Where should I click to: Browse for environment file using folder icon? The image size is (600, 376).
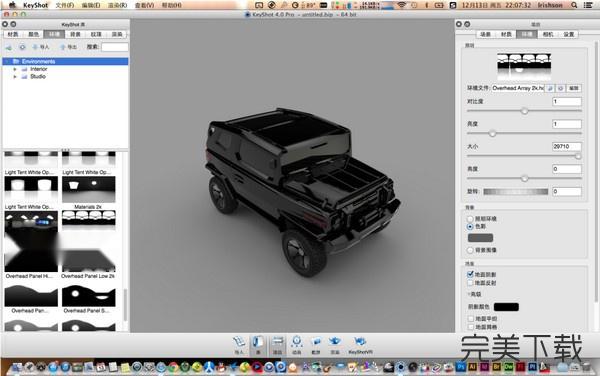tap(550, 88)
